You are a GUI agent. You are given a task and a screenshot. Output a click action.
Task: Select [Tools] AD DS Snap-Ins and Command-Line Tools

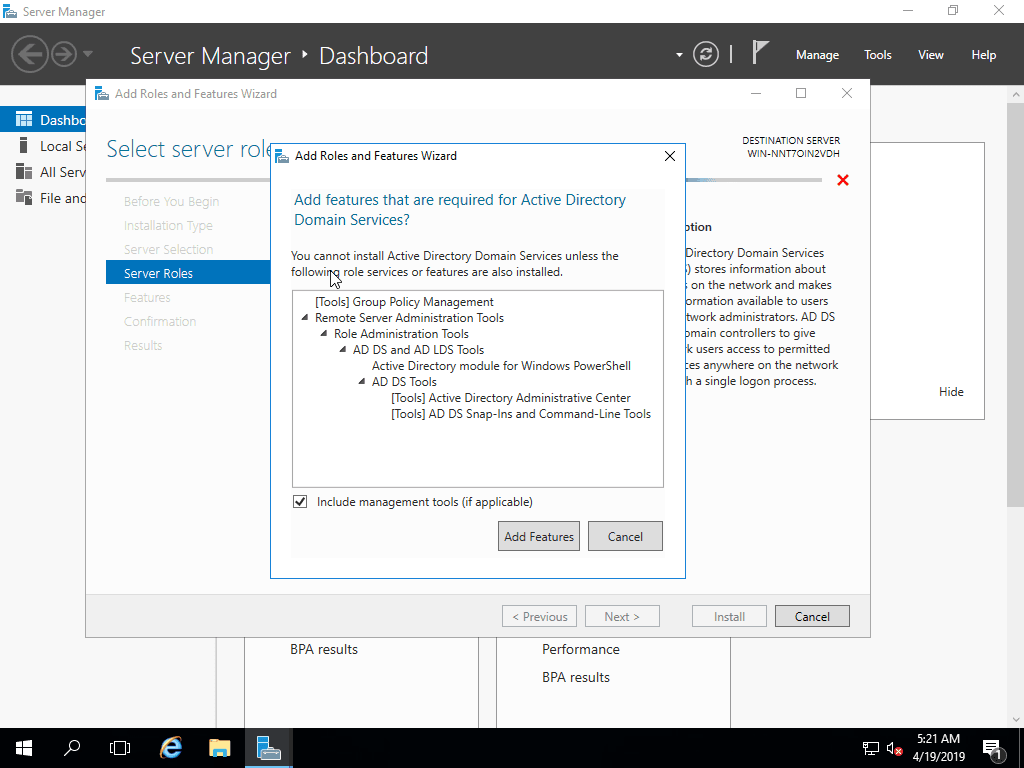pos(520,413)
